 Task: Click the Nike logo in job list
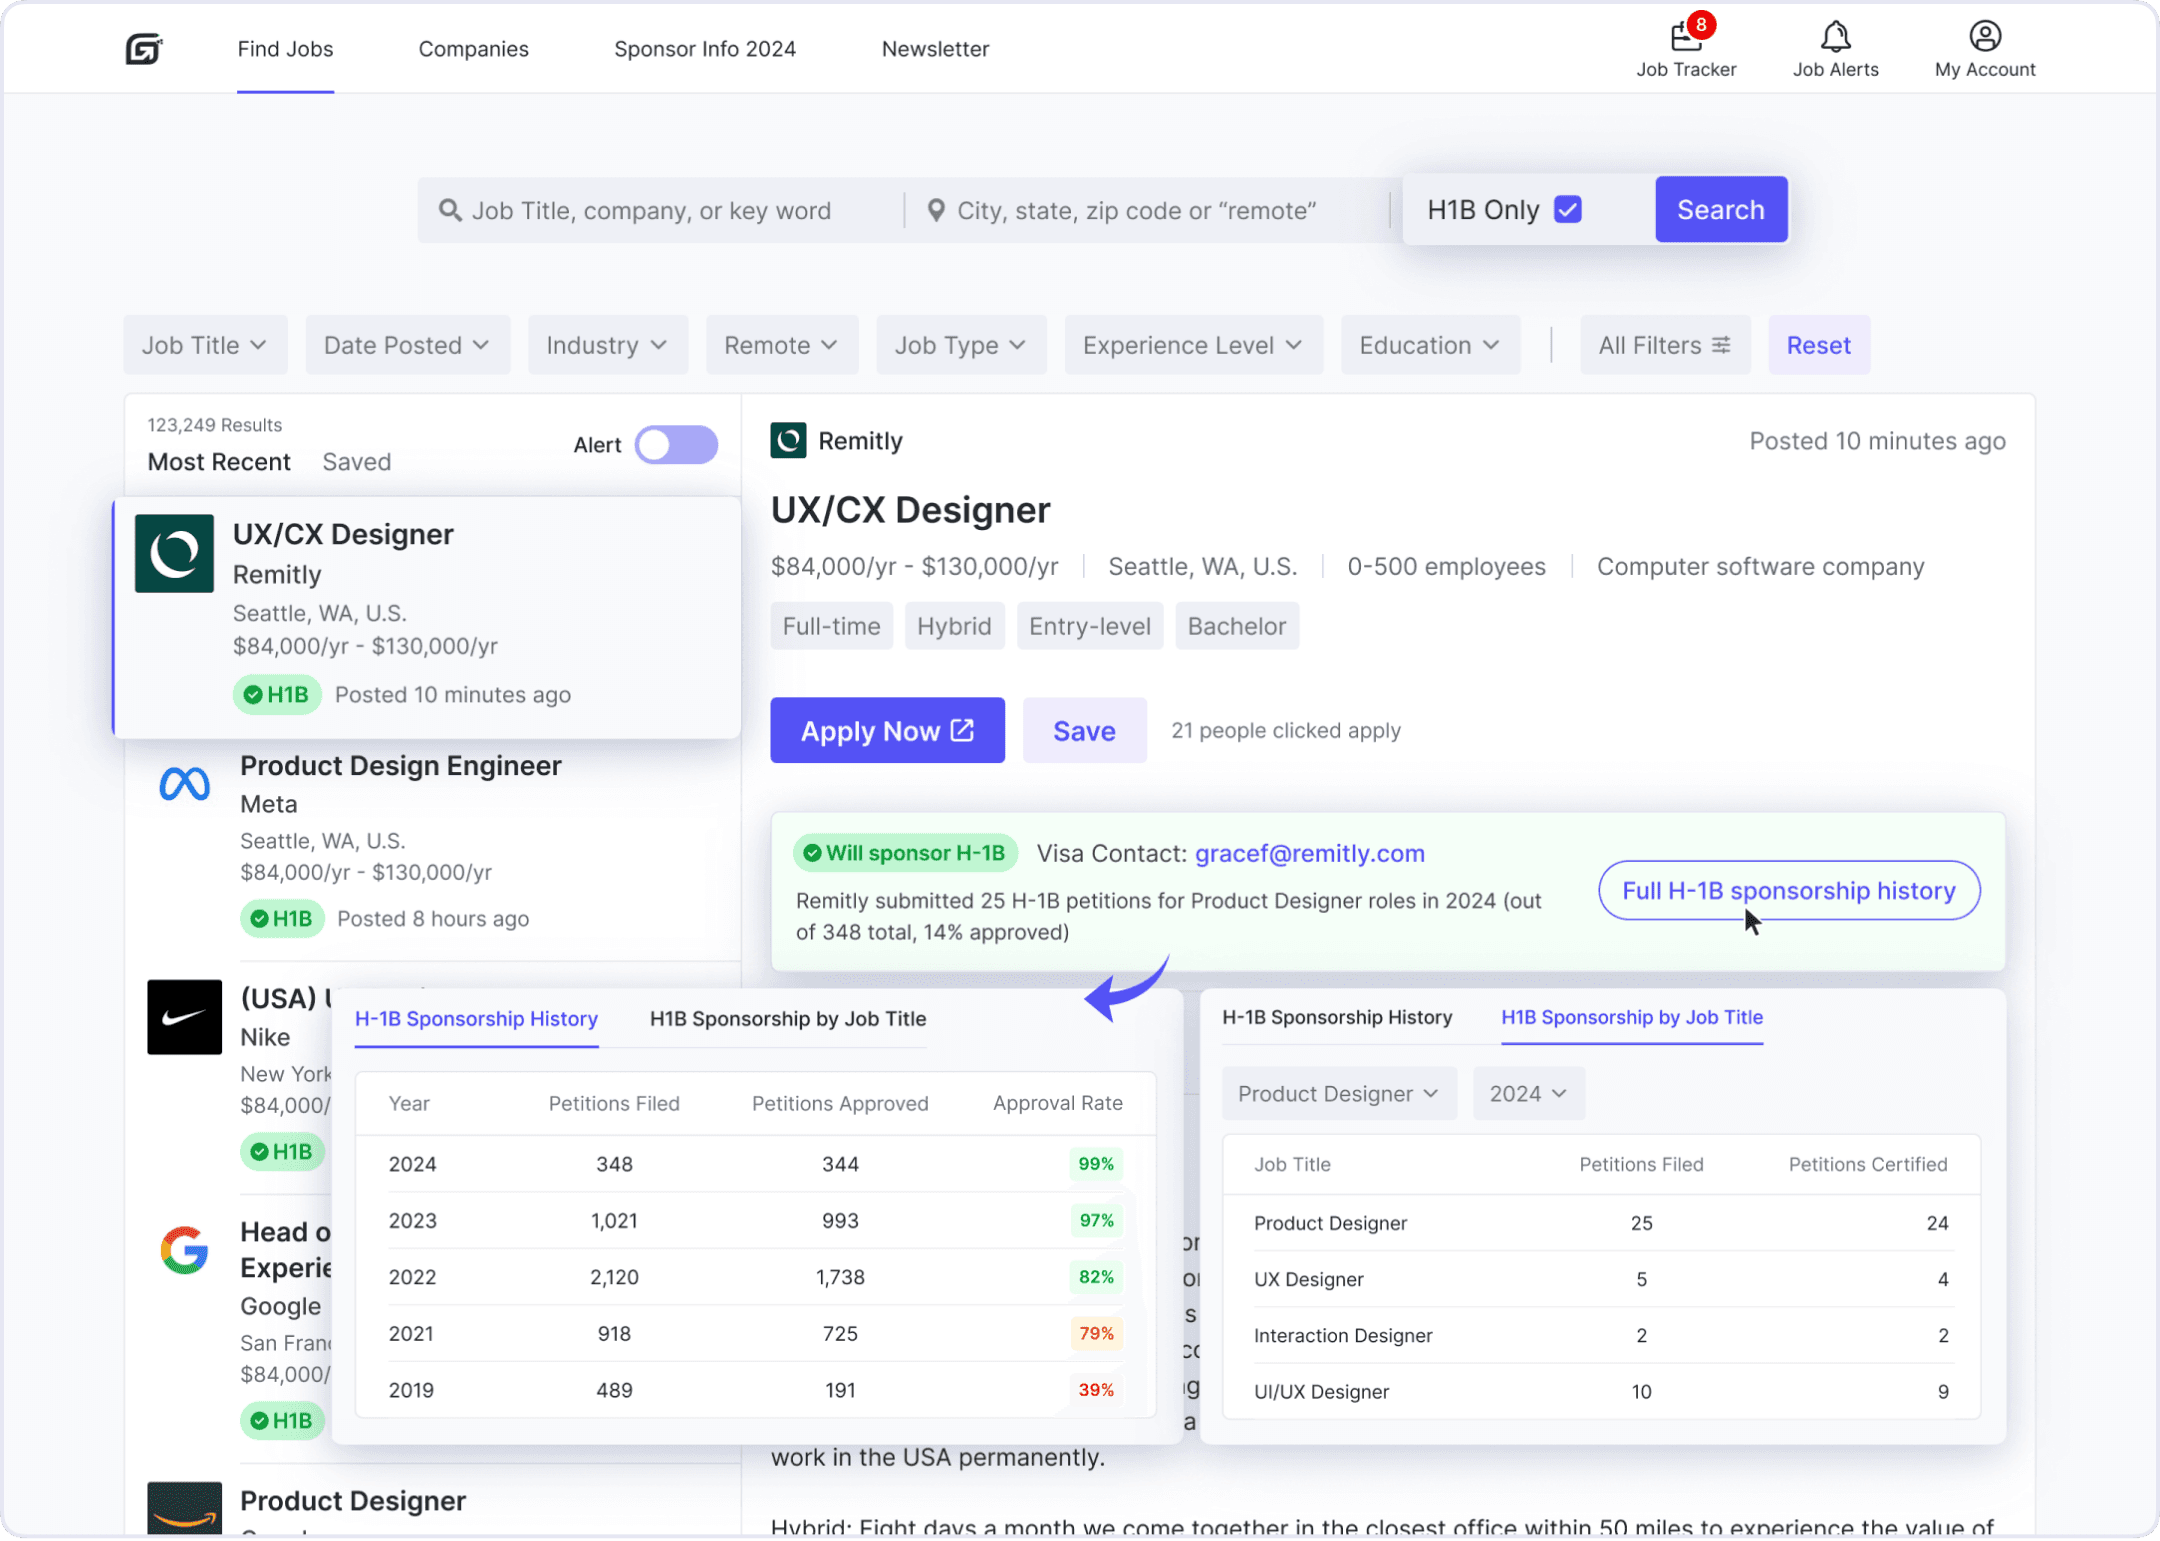tap(185, 1017)
